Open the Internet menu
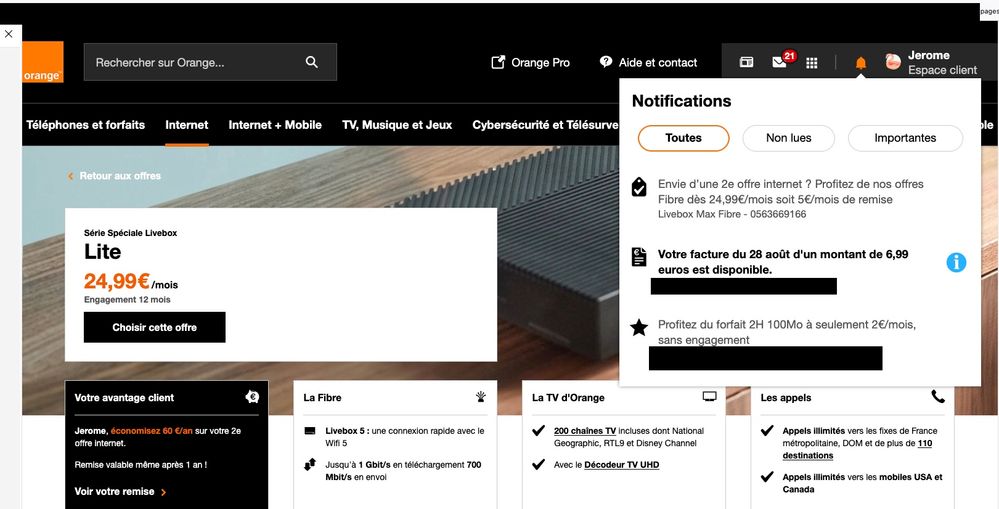 187,125
